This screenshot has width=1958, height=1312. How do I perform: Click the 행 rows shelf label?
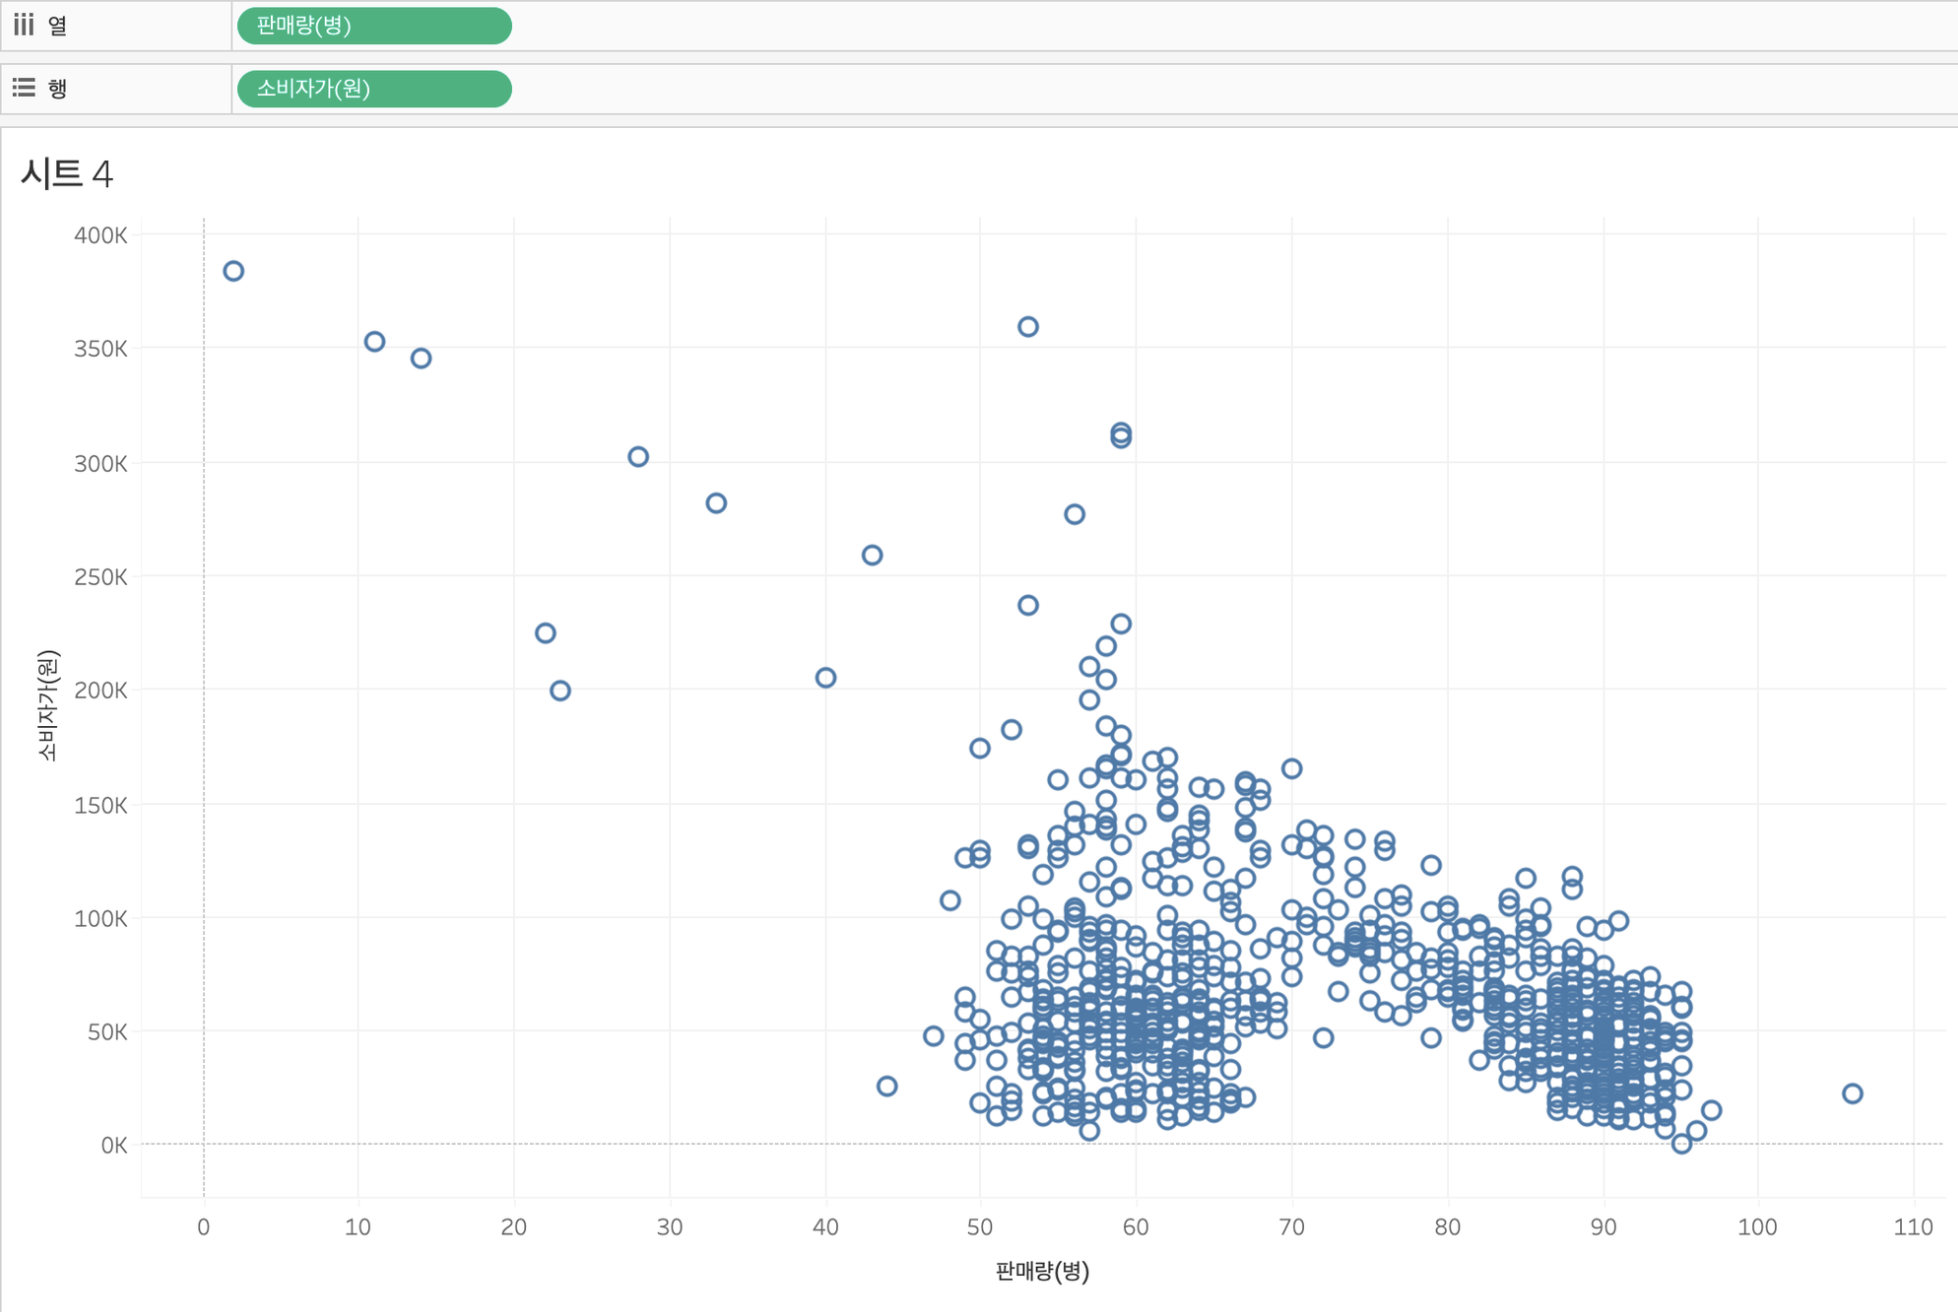click(x=58, y=89)
